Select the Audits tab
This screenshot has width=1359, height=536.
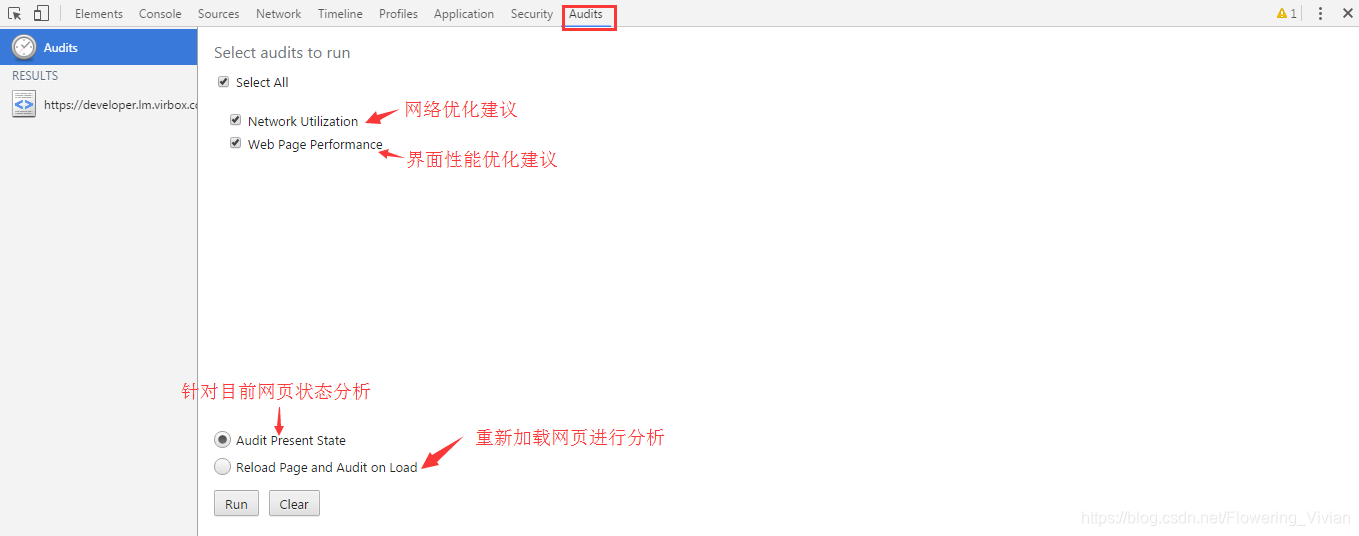(x=586, y=14)
